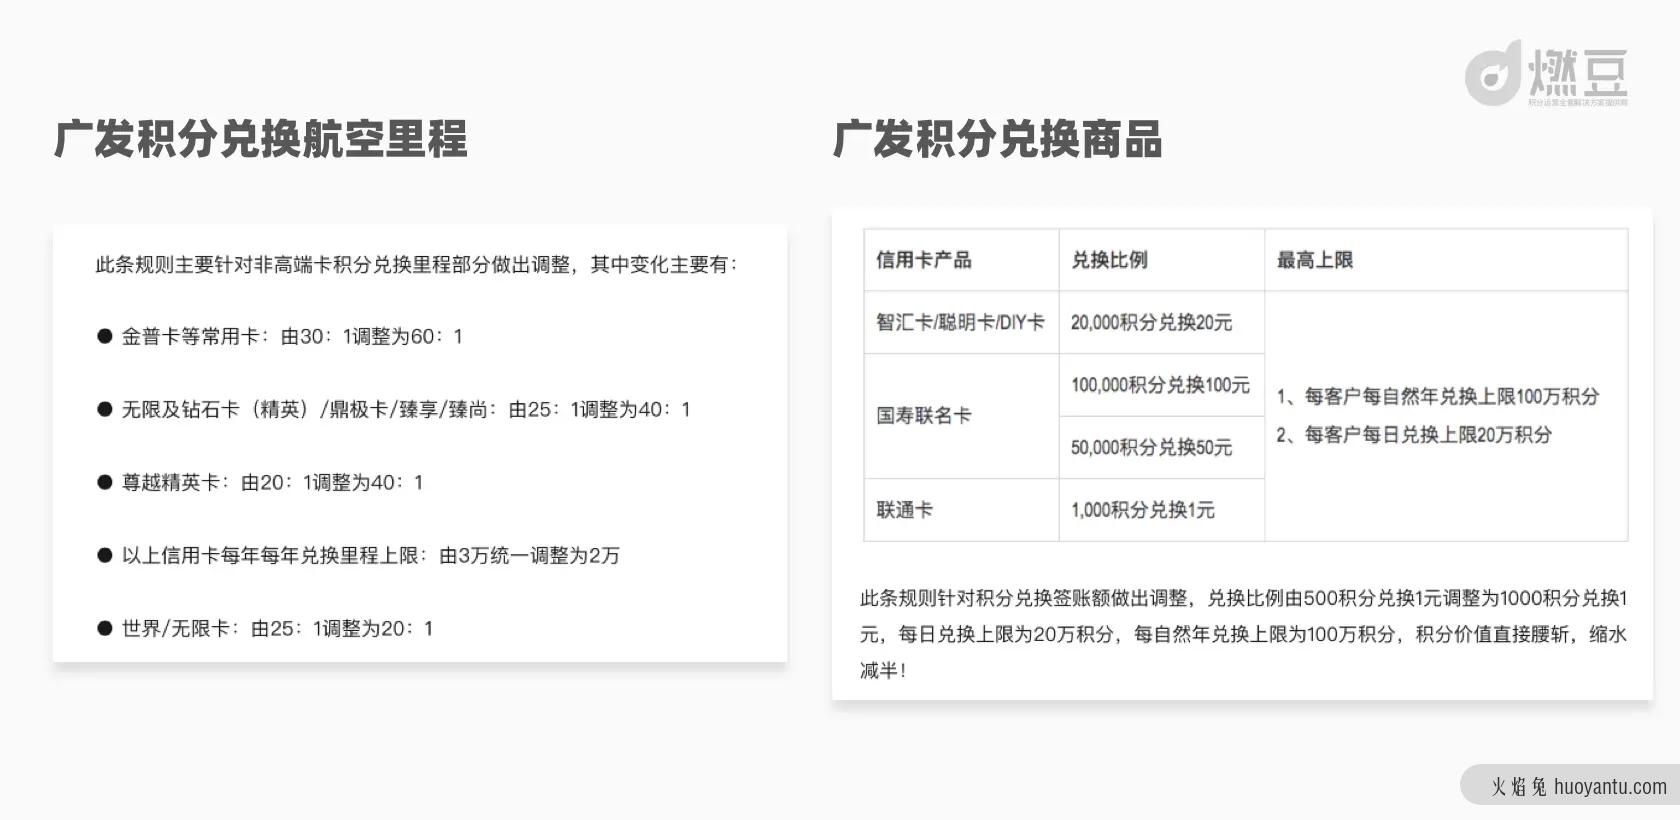Viewport: 1680px width, 820px height.
Task: Click the paragraph starting 此条规则针对积分兑换签账额
Action: point(1243,634)
